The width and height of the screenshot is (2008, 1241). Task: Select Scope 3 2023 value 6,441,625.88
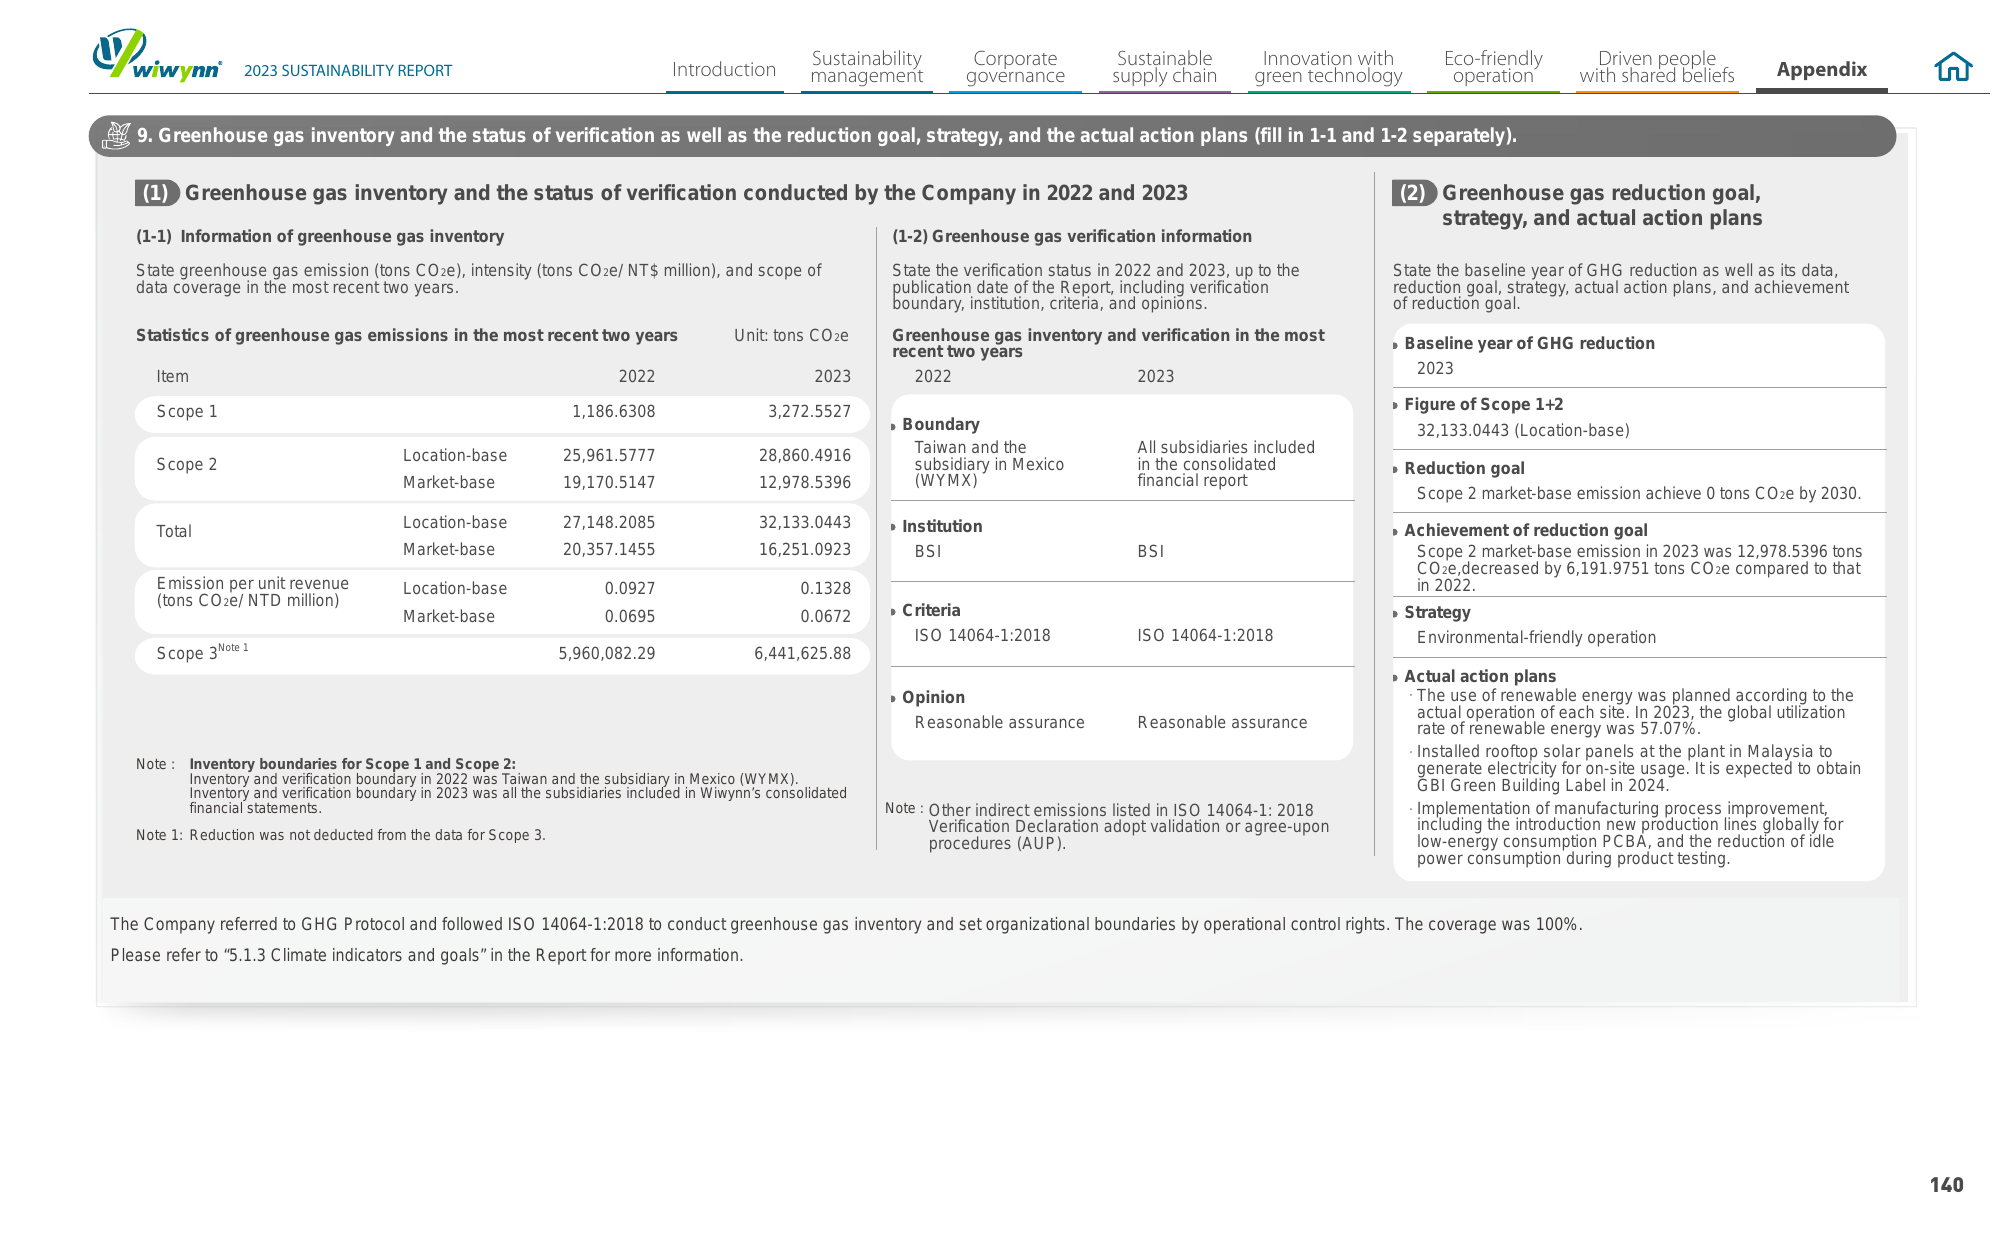[x=802, y=653]
